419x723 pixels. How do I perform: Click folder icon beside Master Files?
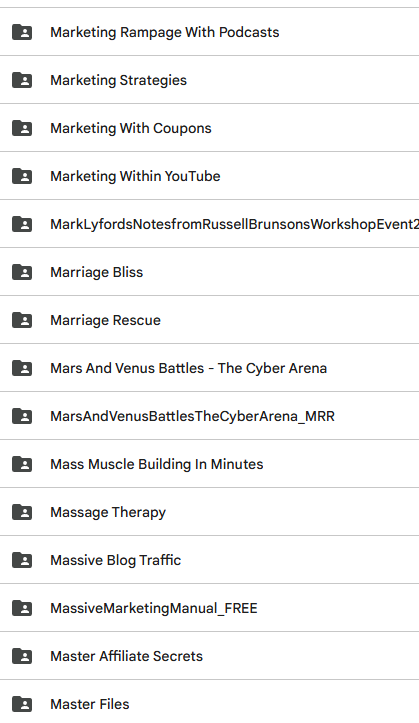22,704
